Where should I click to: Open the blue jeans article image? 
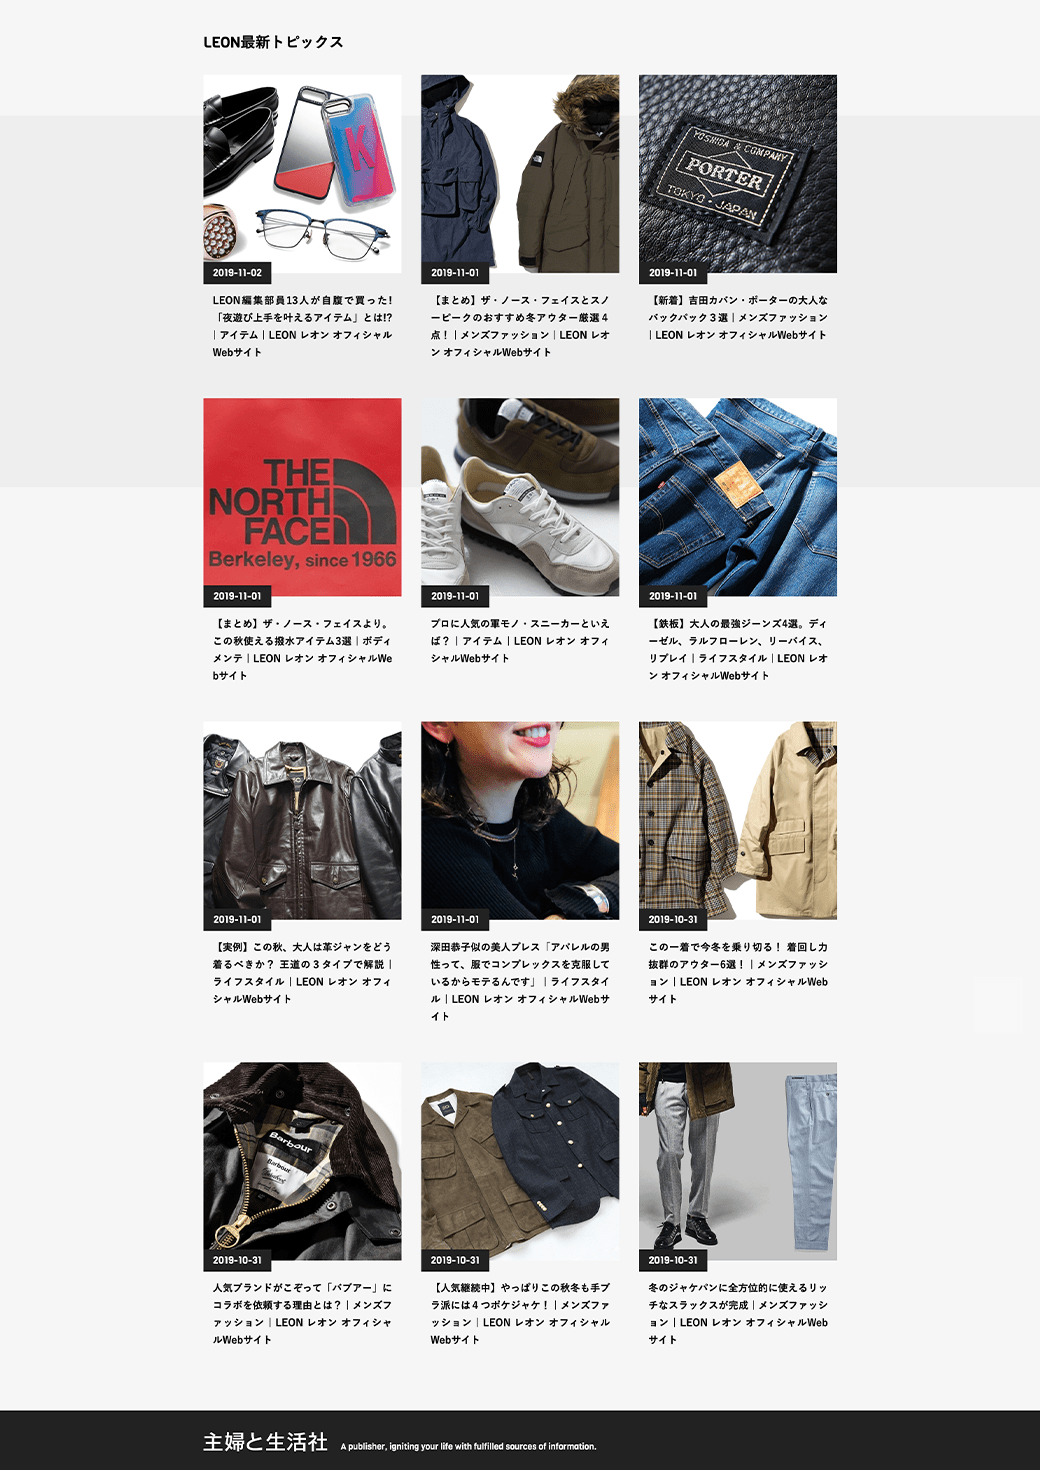(x=738, y=497)
